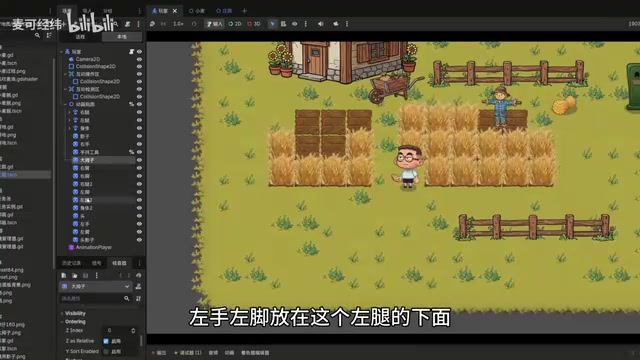Toggle the game audio mute speaker icon
The width and height of the screenshot is (640, 360).
[321, 24]
